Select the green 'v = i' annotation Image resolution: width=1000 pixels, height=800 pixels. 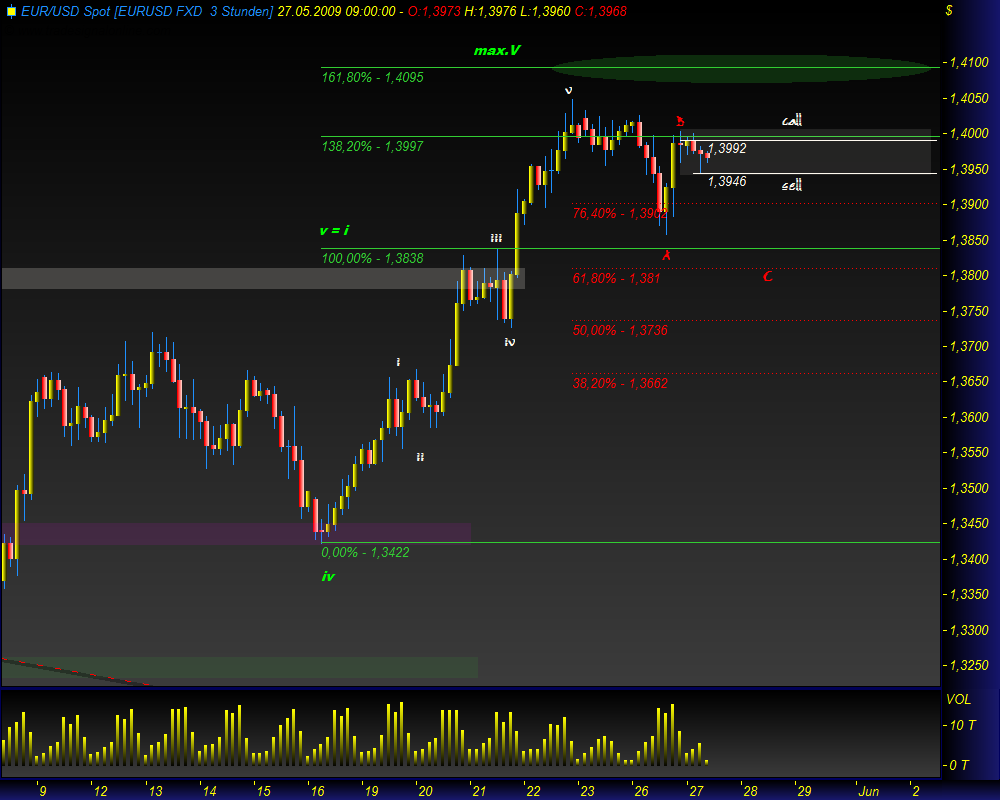point(334,230)
